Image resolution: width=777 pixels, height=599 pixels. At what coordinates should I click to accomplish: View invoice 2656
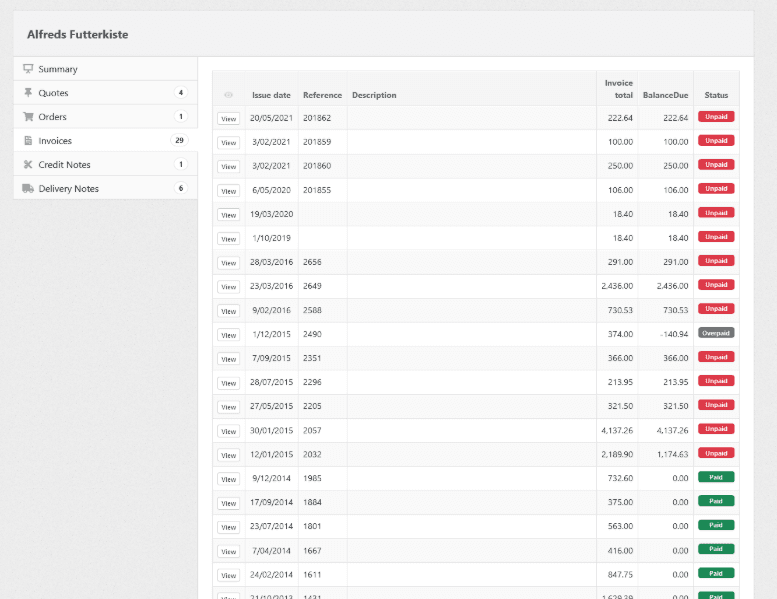pos(228,263)
